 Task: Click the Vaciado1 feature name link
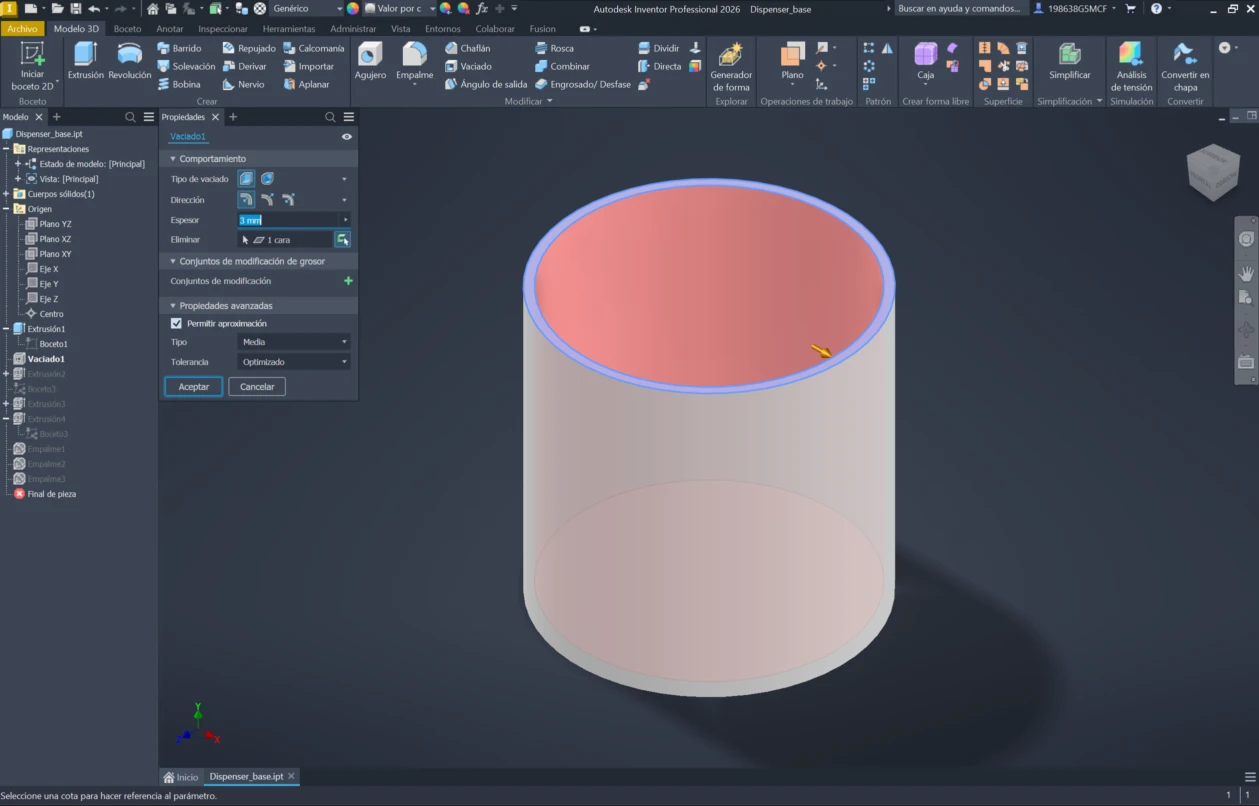(x=187, y=136)
